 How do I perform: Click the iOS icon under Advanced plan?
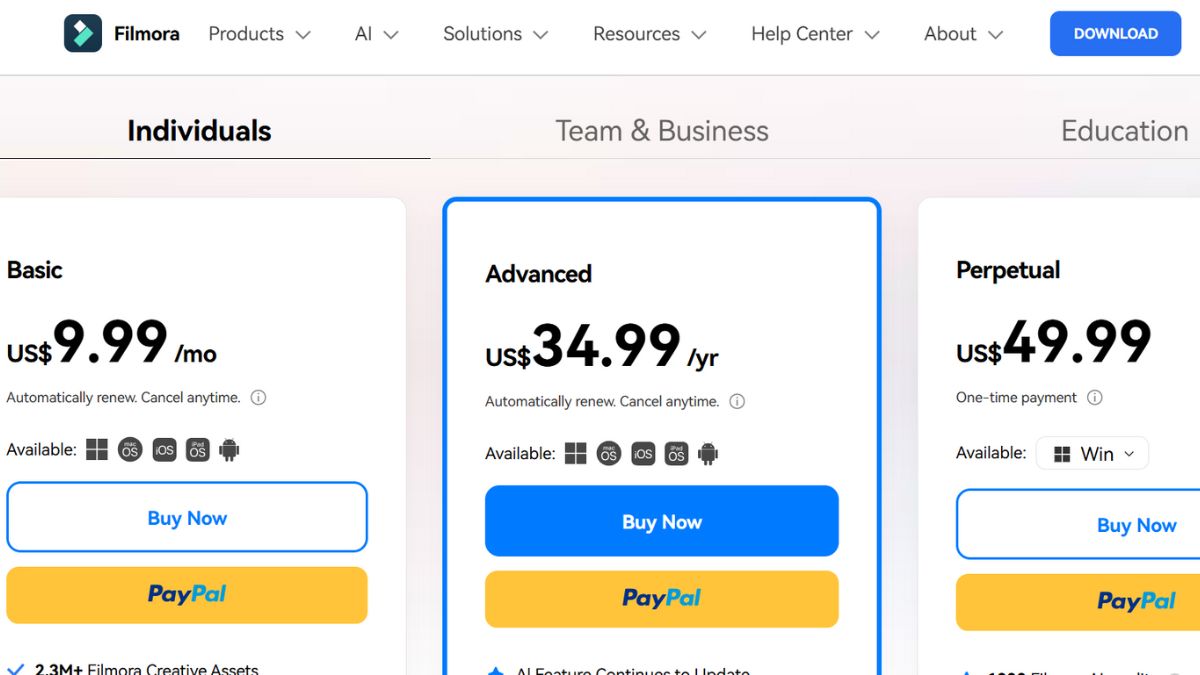click(x=643, y=454)
